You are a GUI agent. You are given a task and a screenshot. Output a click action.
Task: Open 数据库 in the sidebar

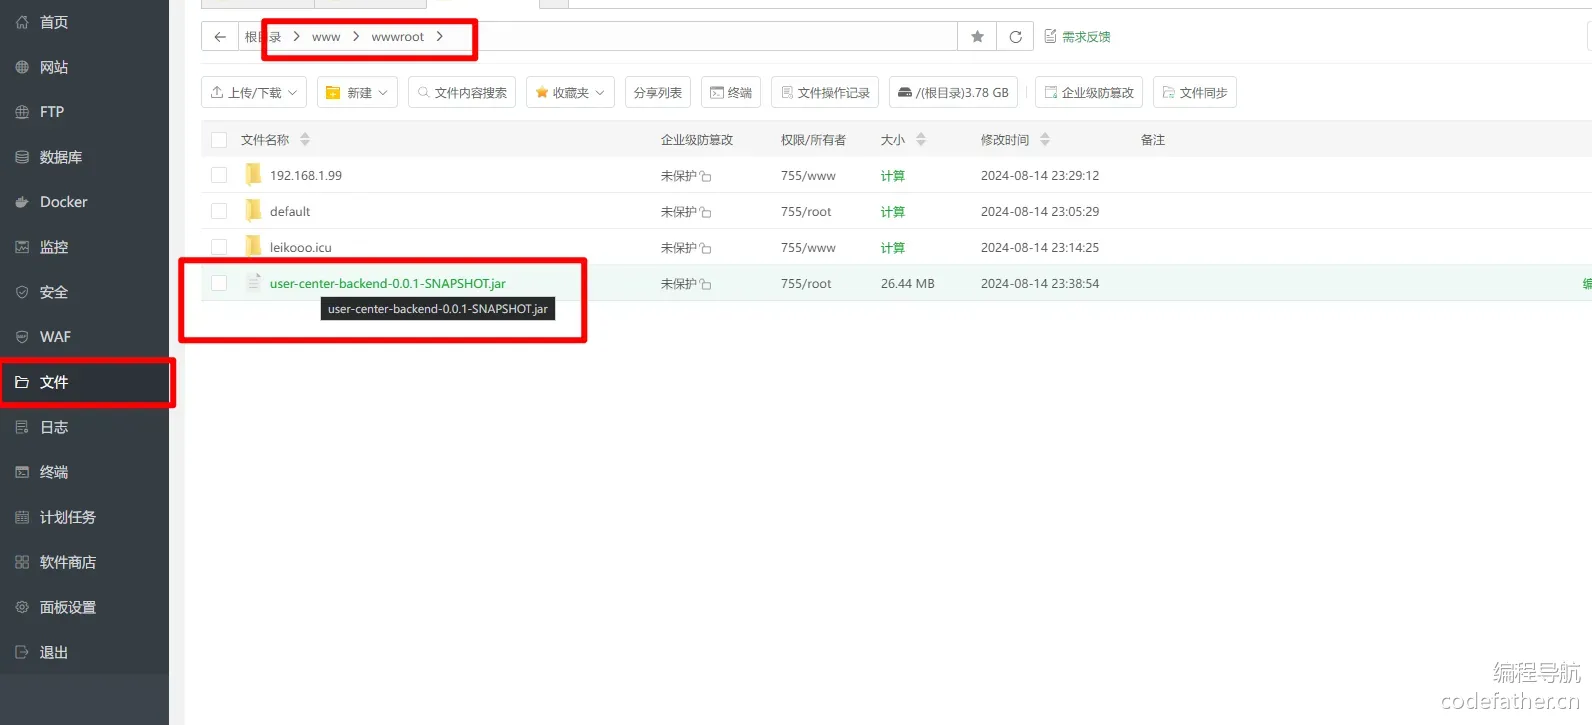pyautogui.click(x=60, y=157)
